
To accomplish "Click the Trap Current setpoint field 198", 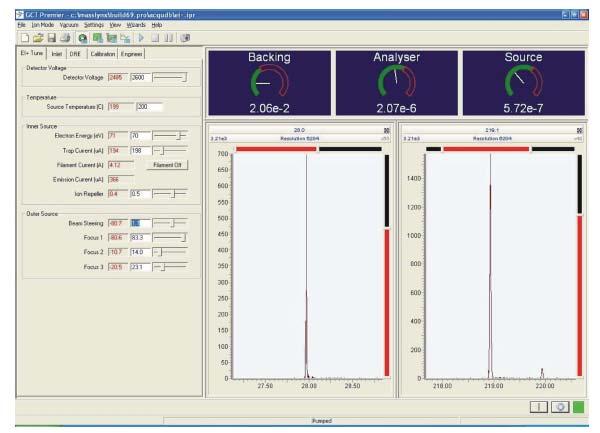I will [x=140, y=151].
